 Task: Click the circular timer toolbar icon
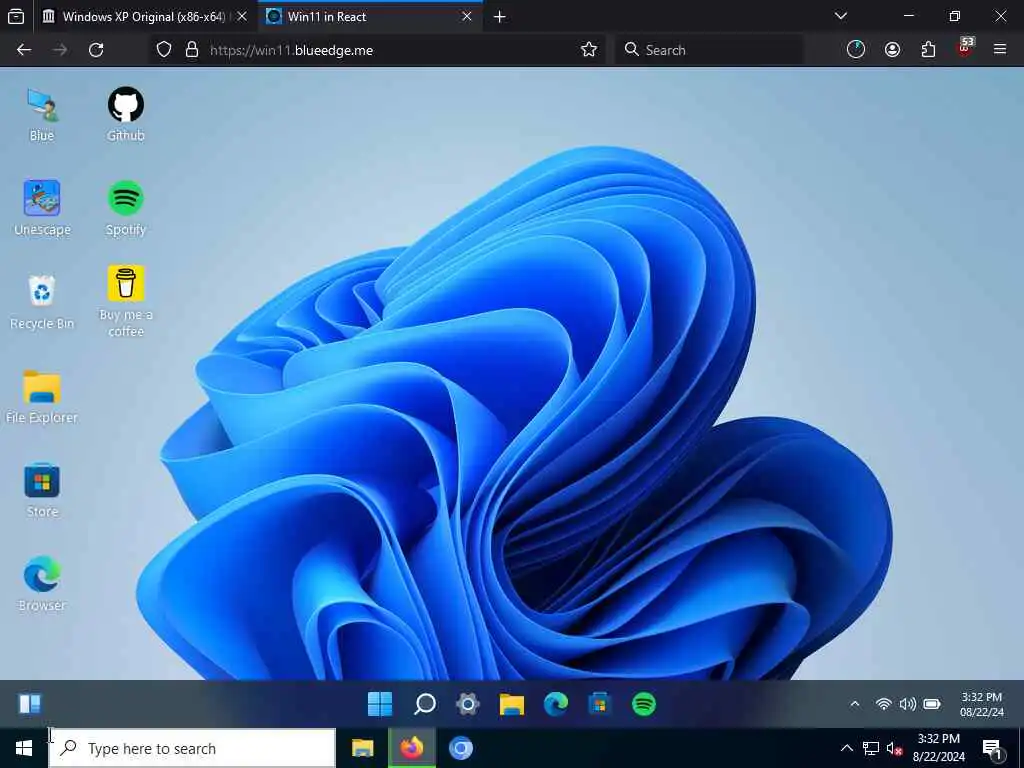[856, 50]
